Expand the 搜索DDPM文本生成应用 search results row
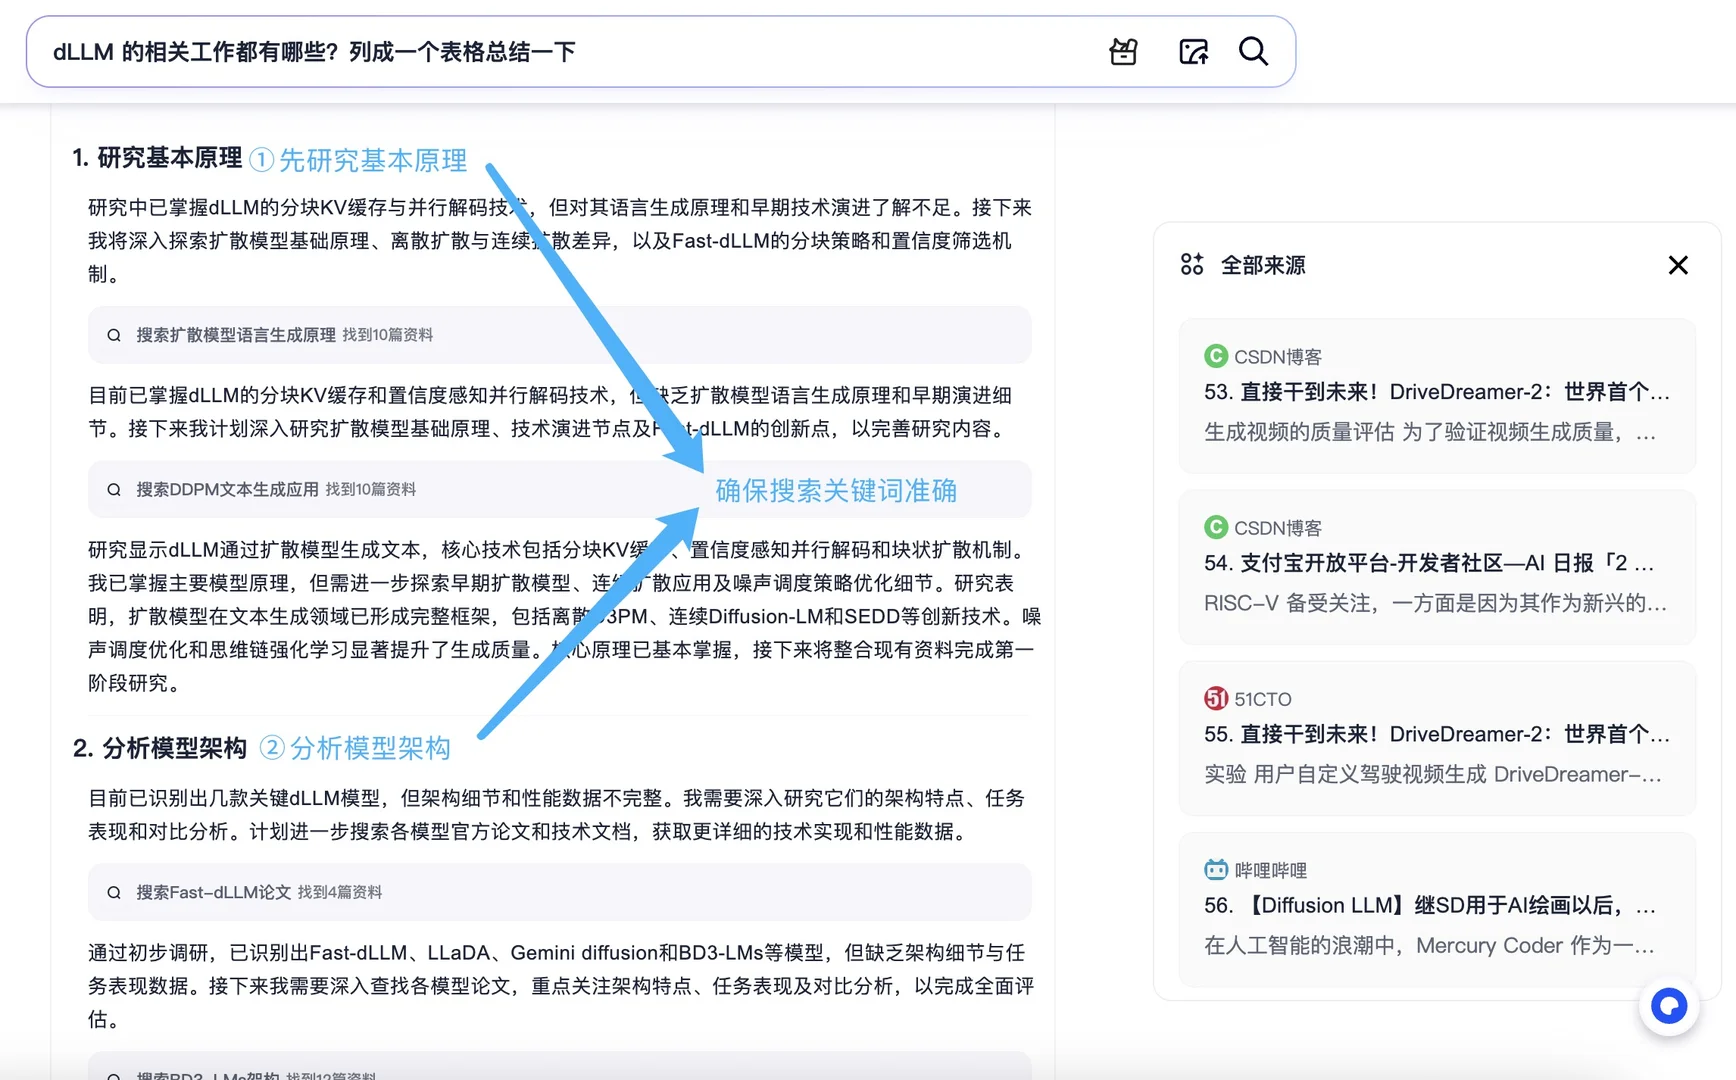 point(559,489)
